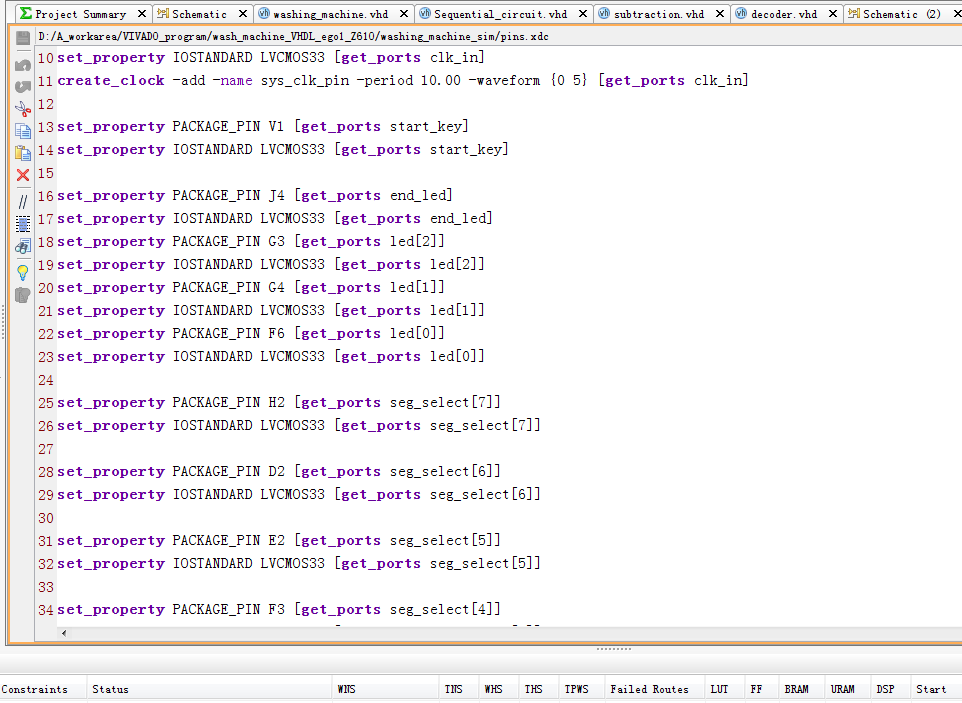Open the light bulb language templates icon
962x703 pixels.
coord(22,271)
